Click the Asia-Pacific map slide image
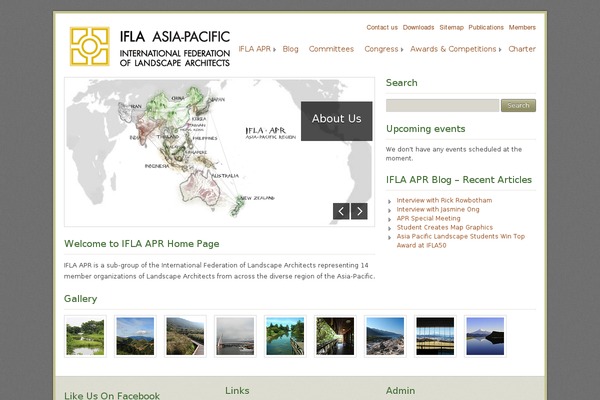Image resolution: width=600 pixels, height=400 pixels. click(x=220, y=152)
